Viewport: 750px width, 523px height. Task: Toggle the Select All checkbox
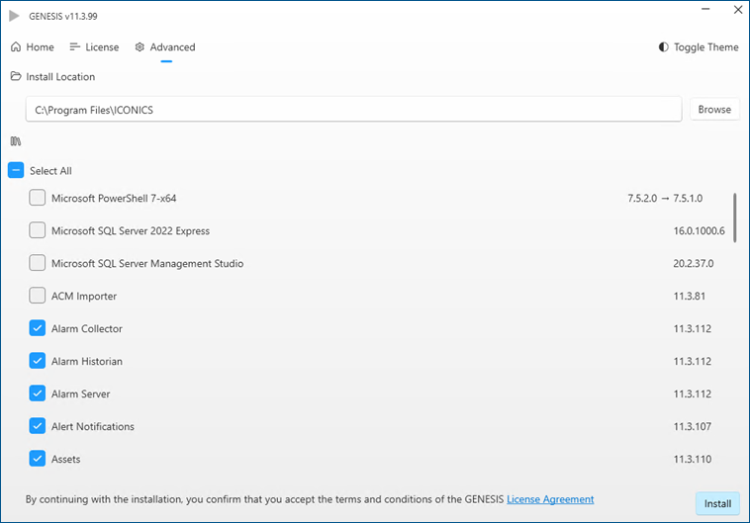(x=16, y=170)
